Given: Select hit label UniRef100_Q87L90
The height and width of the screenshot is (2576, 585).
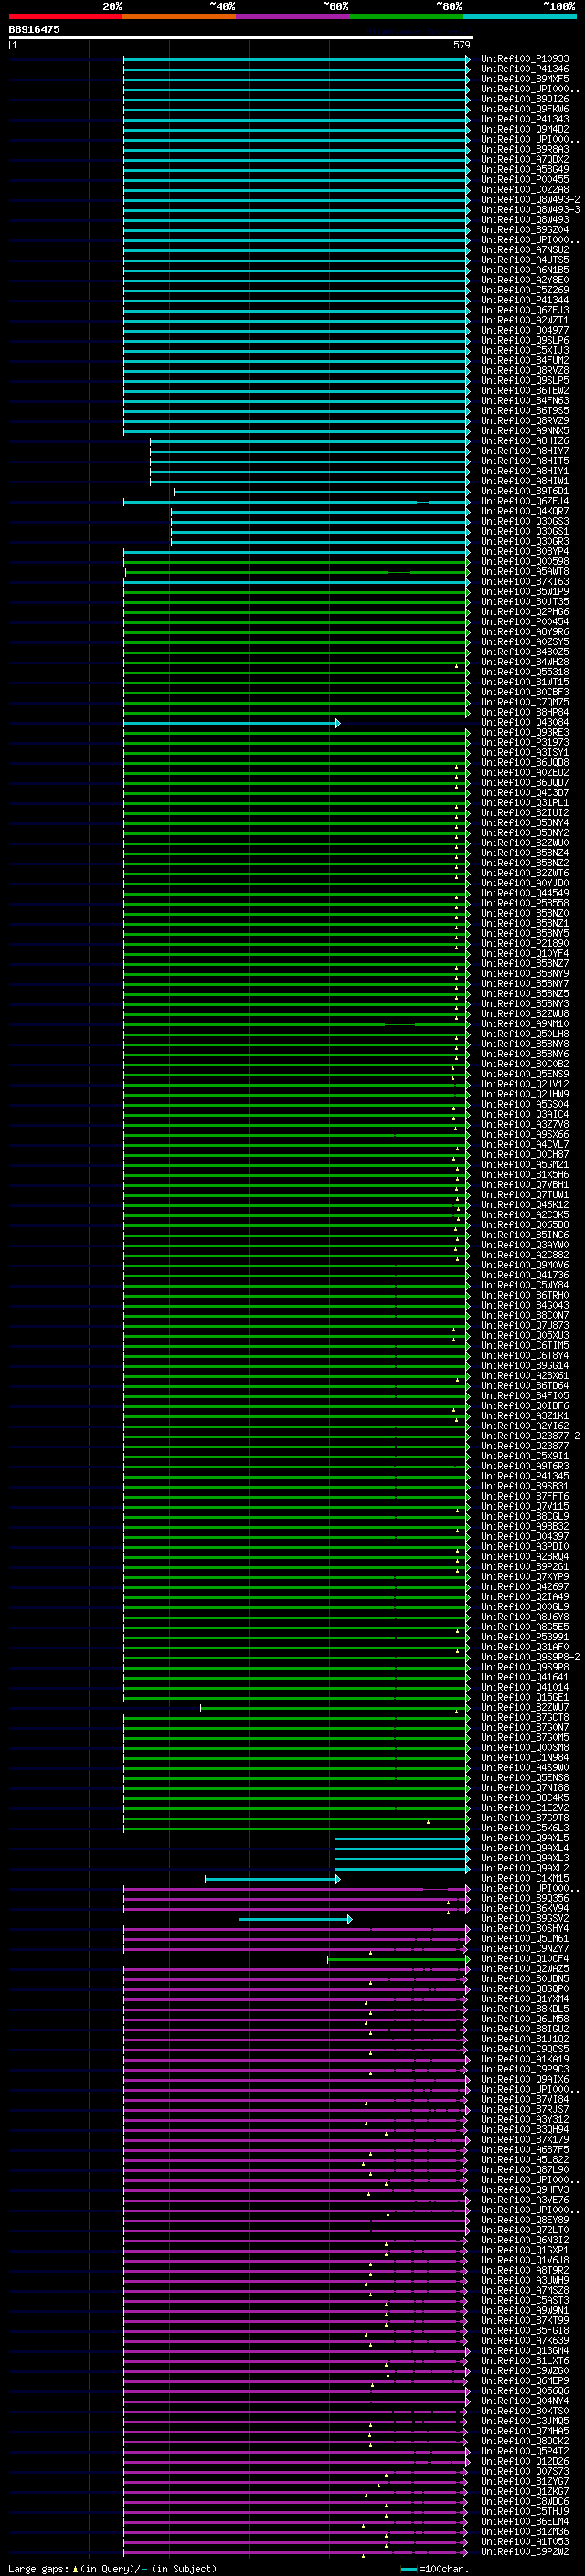Looking at the screenshot, I should pos(525,2169).
